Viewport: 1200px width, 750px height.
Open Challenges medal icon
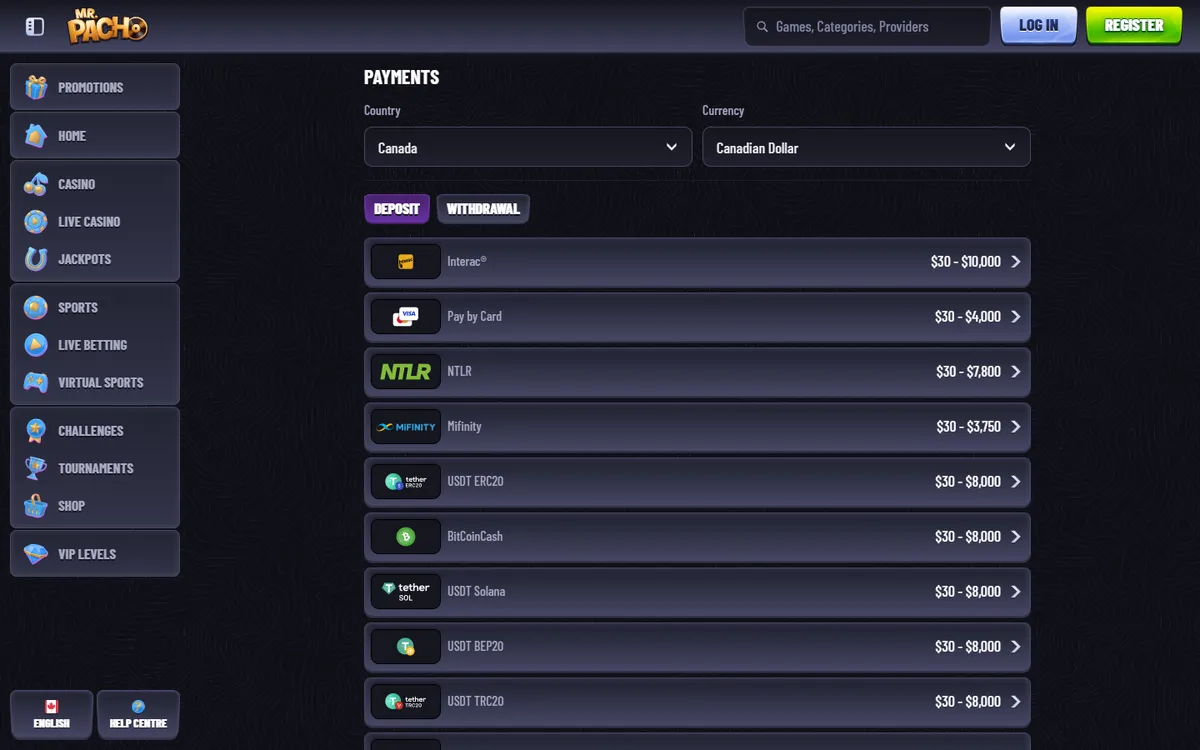coord(36,431)
